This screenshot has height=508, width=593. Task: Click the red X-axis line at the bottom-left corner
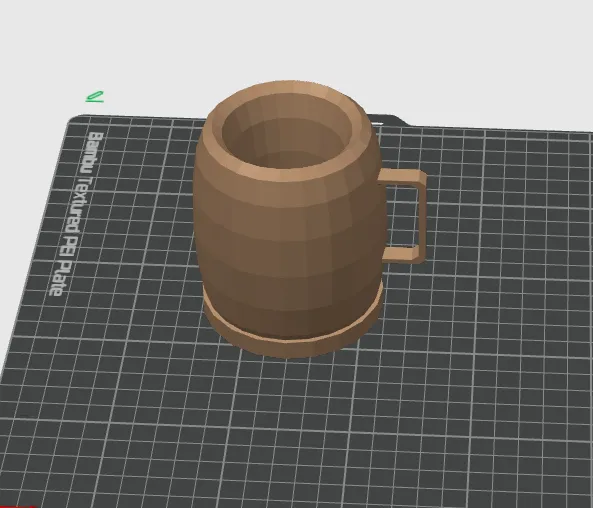point(17,506)
